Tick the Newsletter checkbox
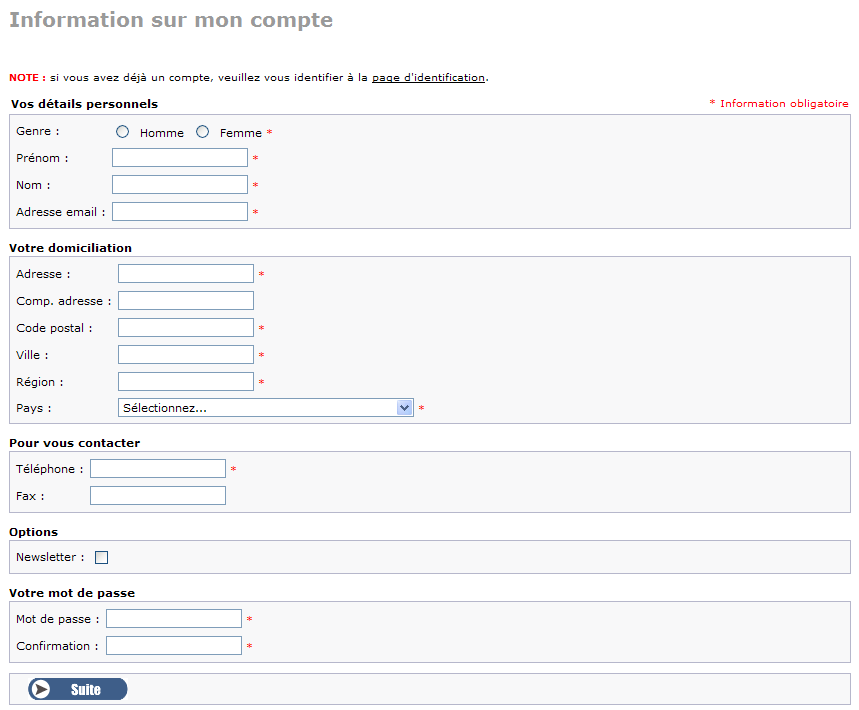Screen dimensions: 859x710 coord(101,557)
